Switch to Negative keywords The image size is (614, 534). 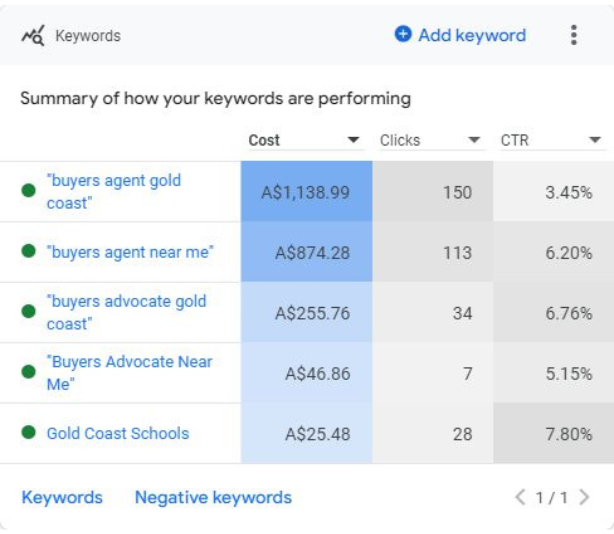pos(213,497)
